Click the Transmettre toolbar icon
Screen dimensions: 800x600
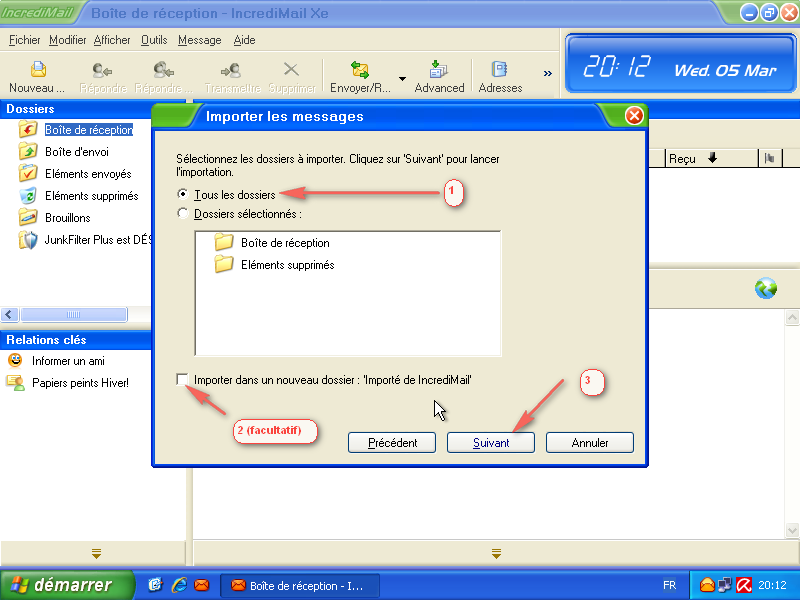231,70
